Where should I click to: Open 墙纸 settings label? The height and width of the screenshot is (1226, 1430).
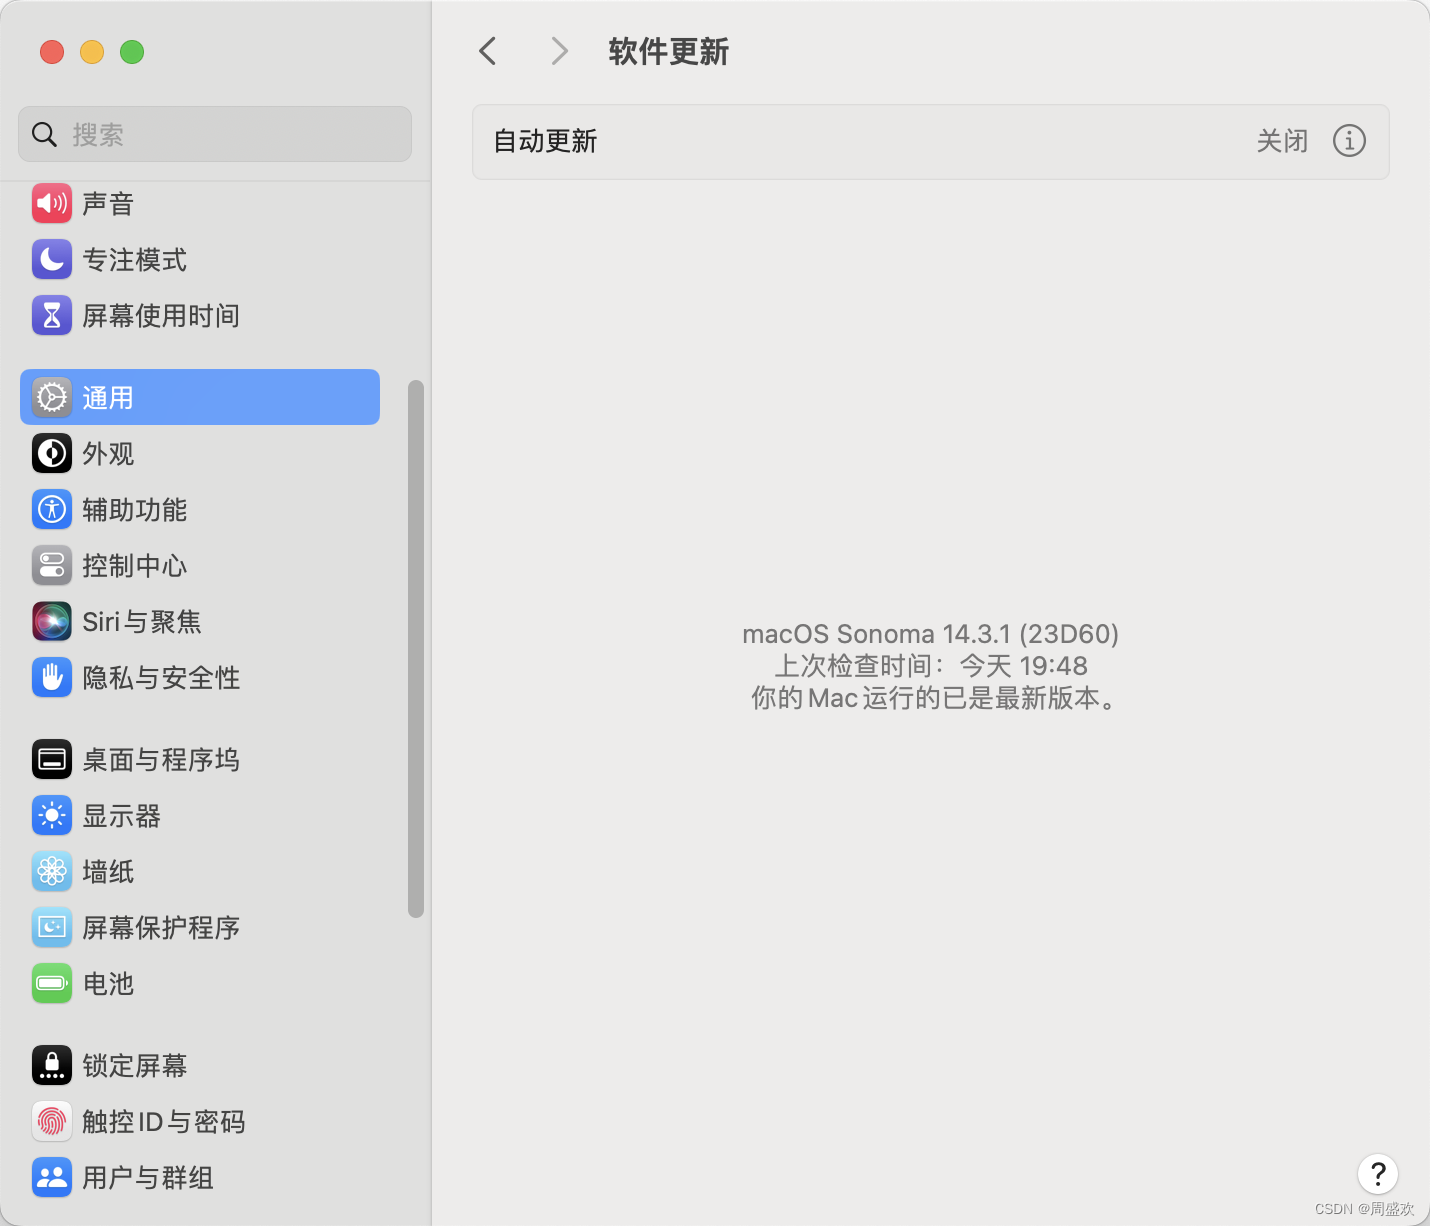pos(108,872)
